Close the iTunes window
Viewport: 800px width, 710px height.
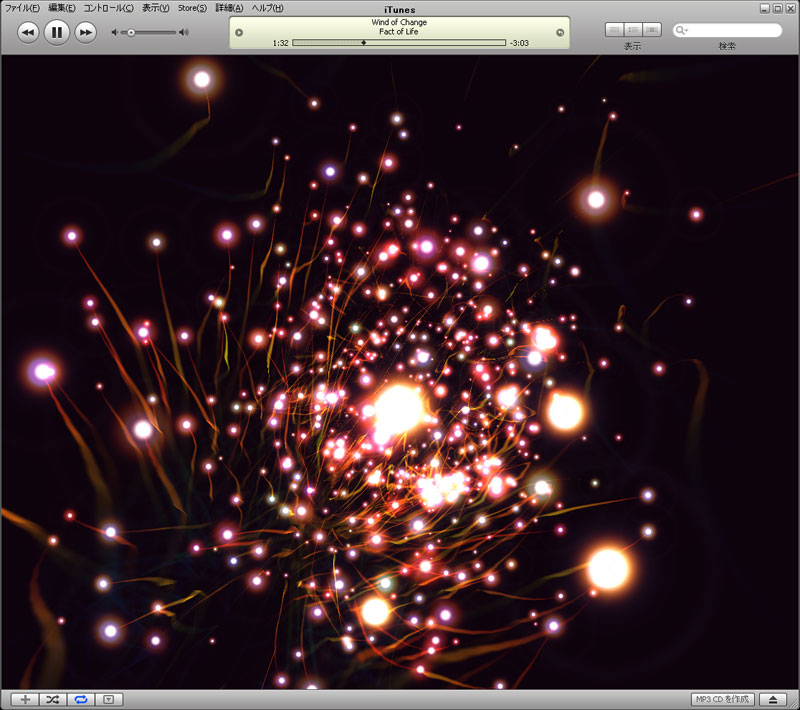click(790, 9)
